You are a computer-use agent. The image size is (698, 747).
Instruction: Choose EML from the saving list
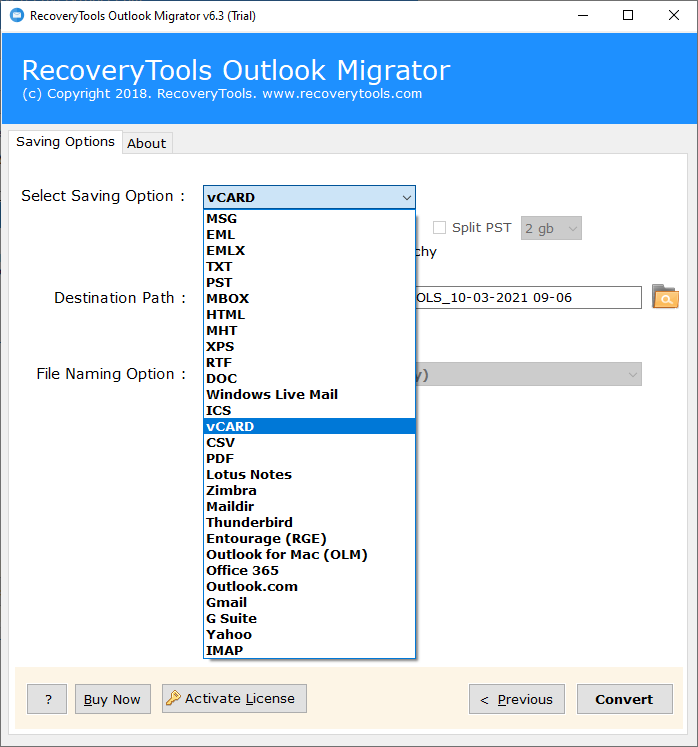tap(309, 235)
